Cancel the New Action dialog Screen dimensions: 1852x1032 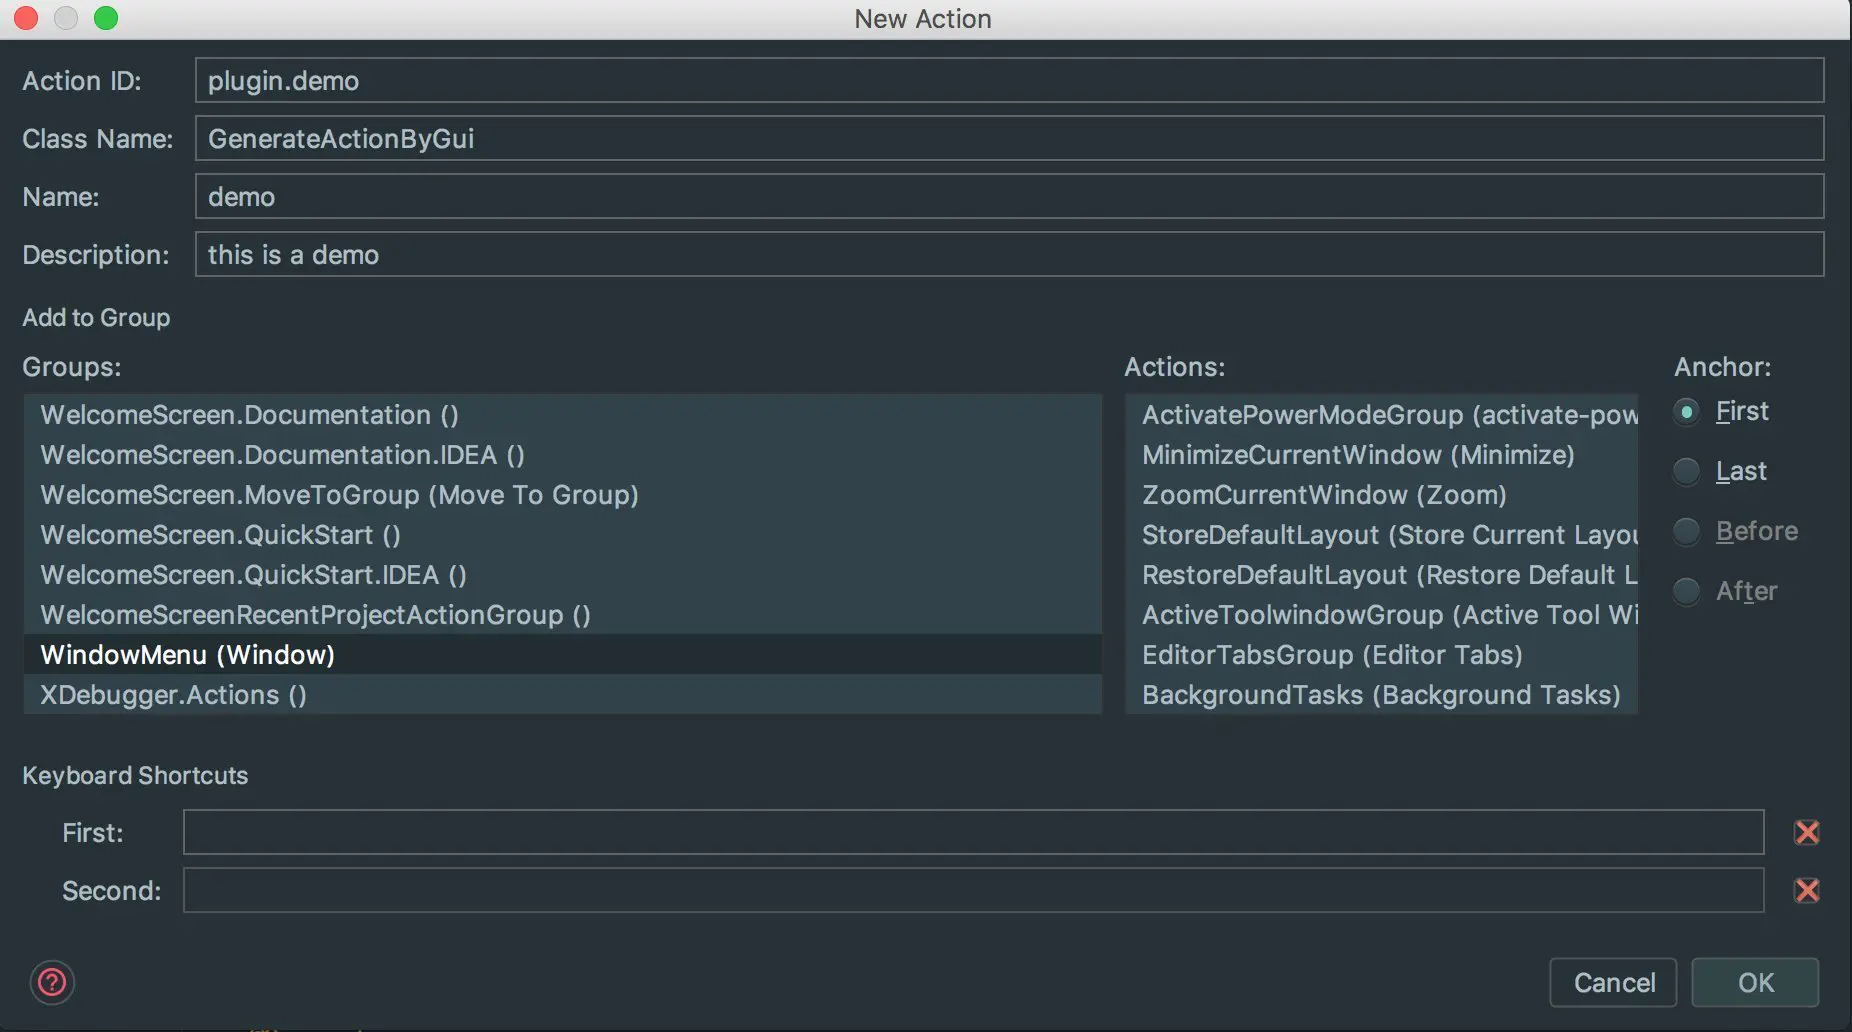coord(1613,982)
